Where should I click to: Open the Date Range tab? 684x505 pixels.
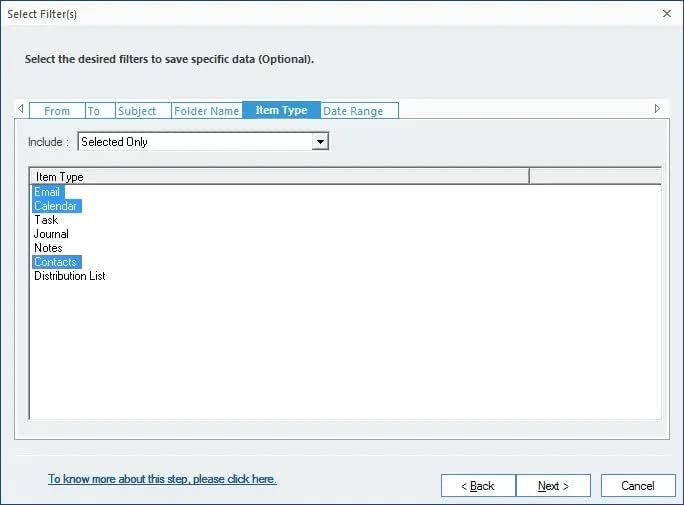359,111
